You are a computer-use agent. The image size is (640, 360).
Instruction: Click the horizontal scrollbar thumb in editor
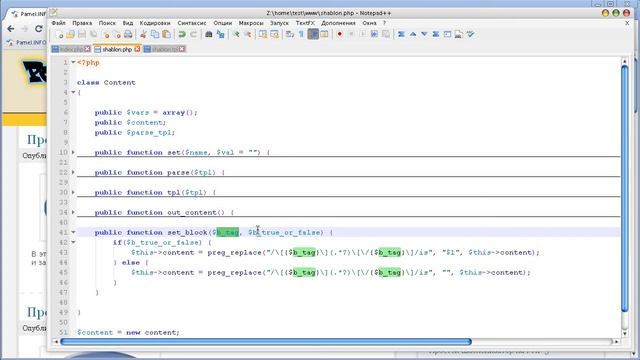click(x=266, y=342)
